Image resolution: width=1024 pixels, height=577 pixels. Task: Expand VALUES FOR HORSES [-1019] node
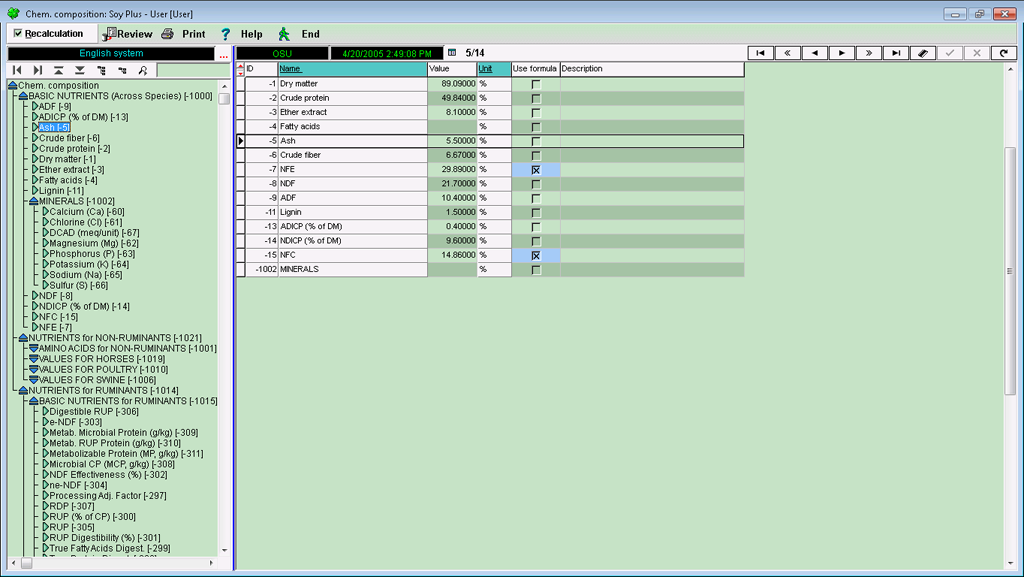pos(34,359)
